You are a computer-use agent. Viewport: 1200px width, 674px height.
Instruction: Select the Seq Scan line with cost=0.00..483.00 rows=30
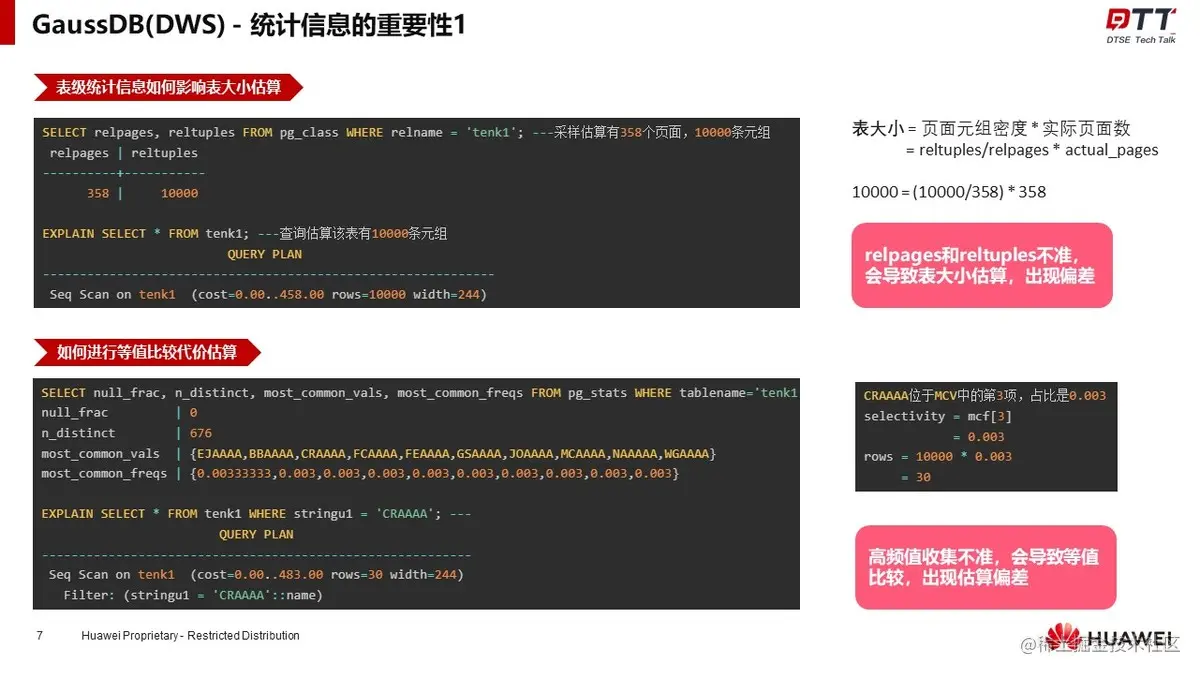coord(256,574)
